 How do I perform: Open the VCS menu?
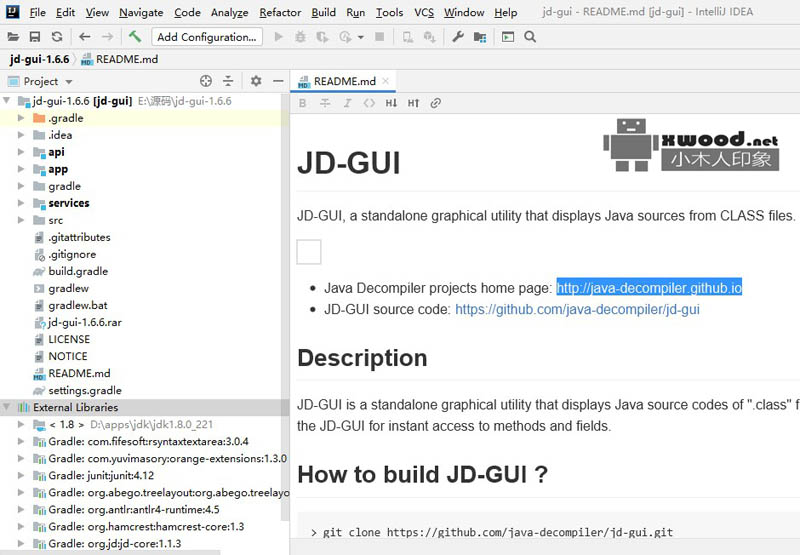pyautogui.click(x=424, y=12)
